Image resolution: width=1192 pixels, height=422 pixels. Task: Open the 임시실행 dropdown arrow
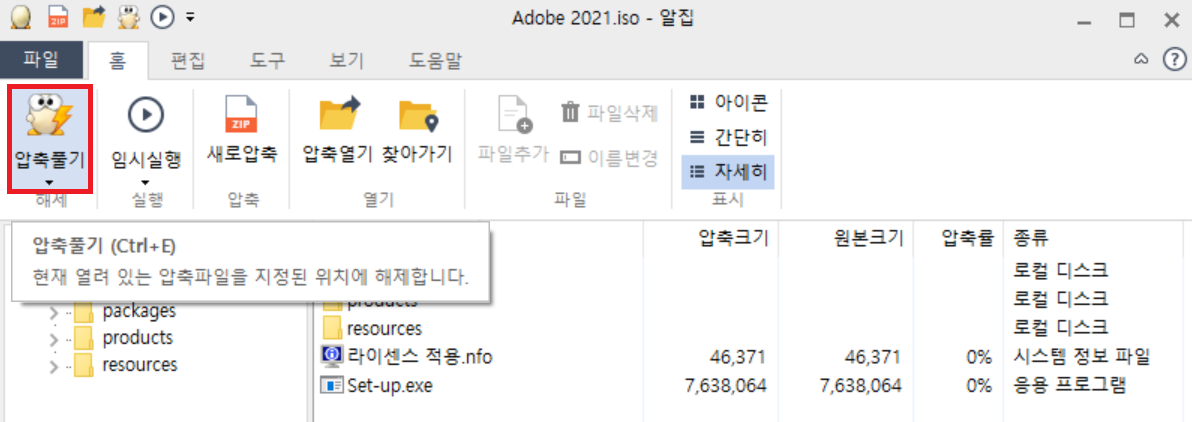tap(146, 182)
